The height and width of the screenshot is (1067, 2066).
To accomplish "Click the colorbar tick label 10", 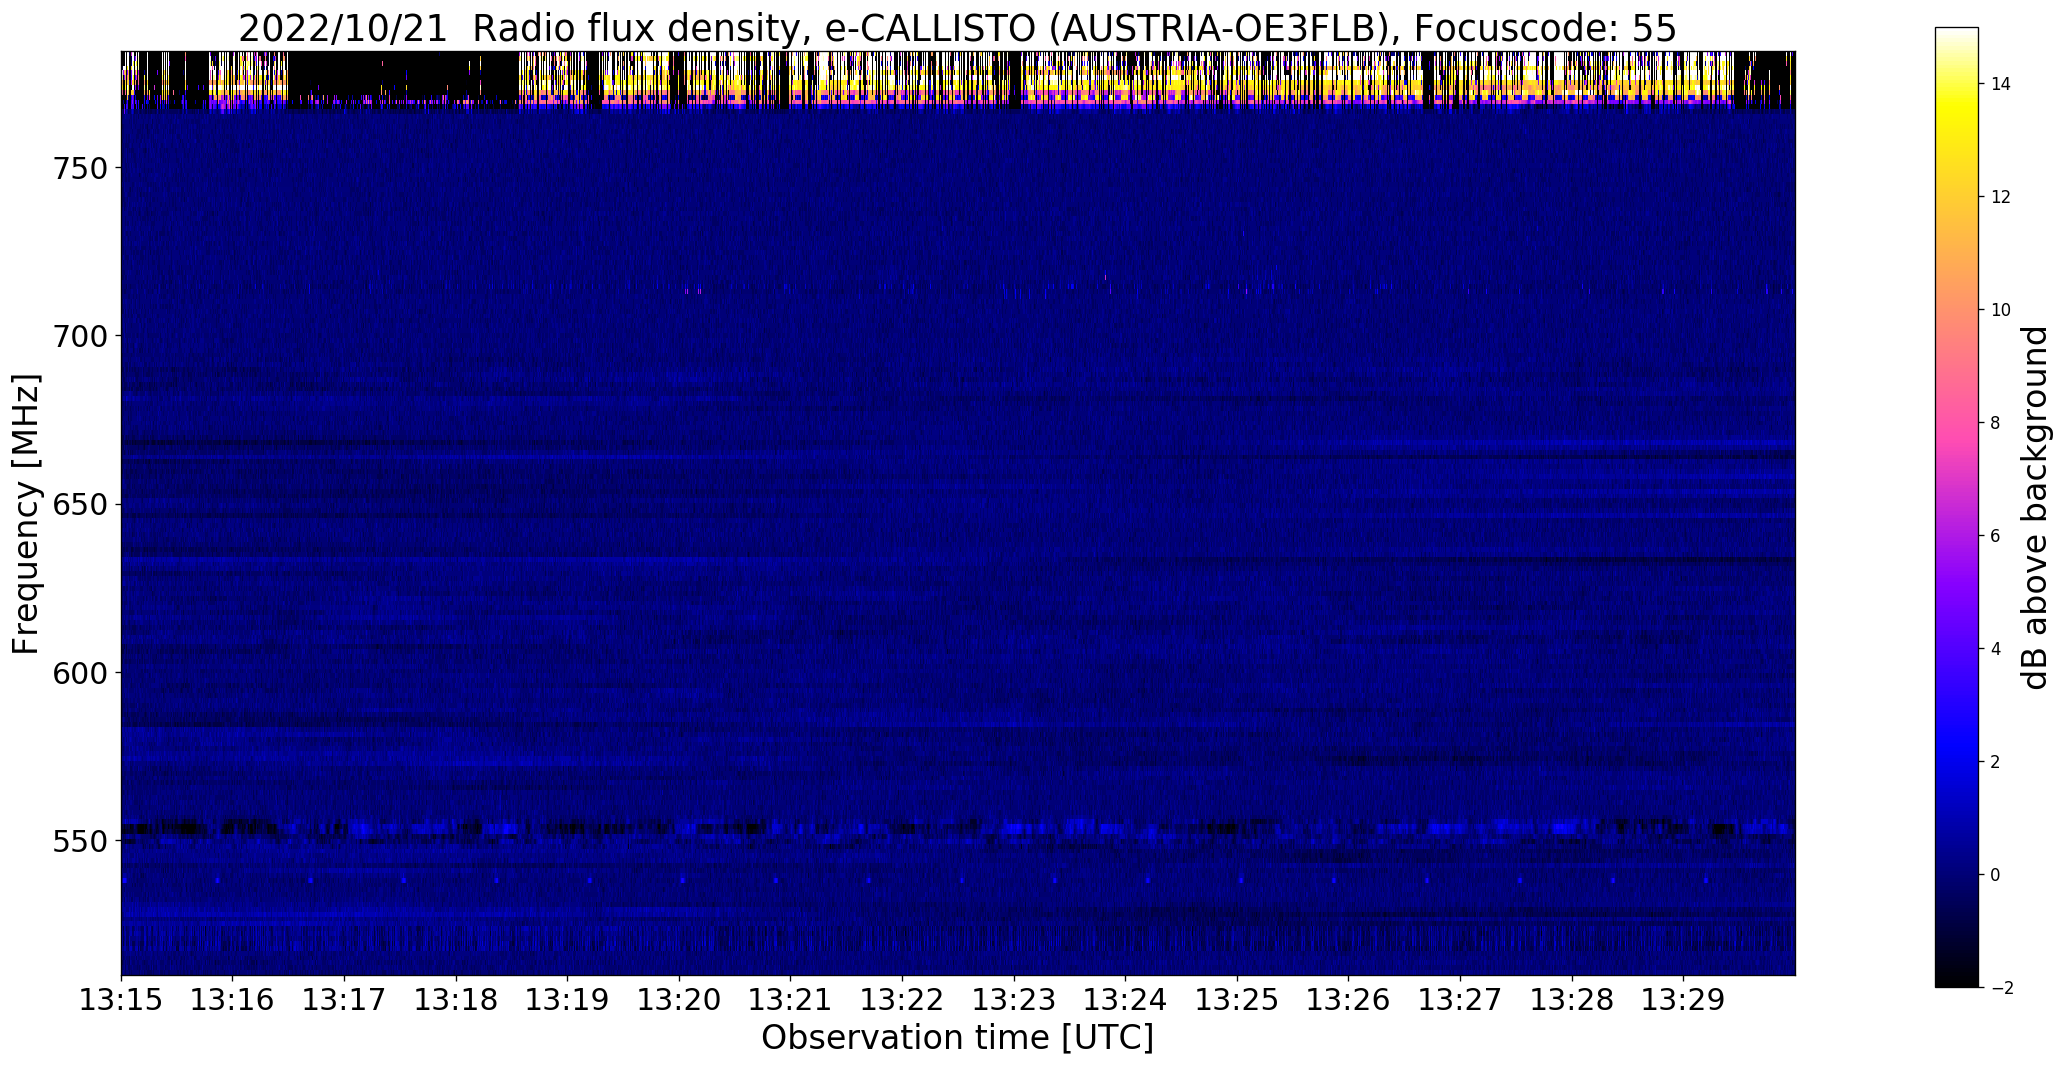I will (x=2001, y=310).
